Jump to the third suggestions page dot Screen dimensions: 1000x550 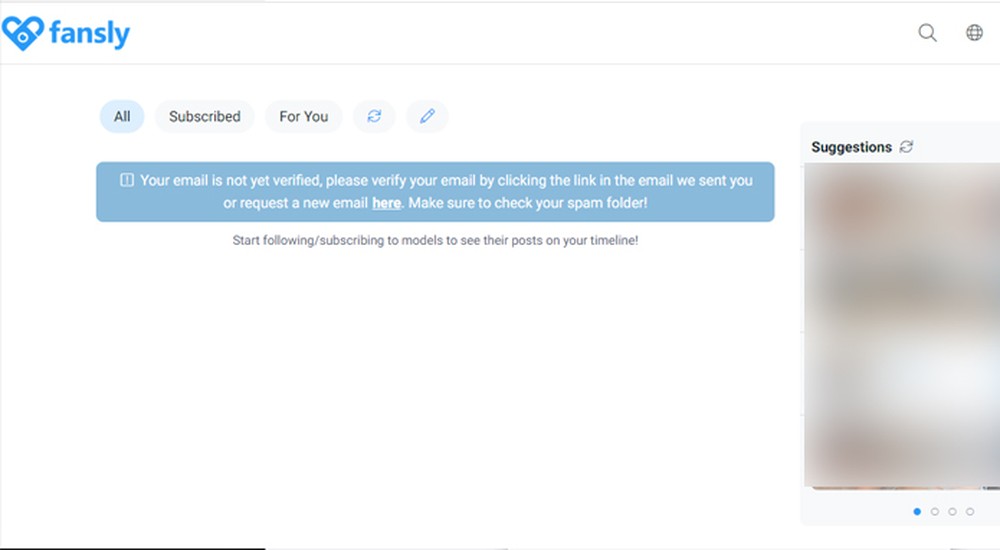pyautogui.click(x=952, y=511)
